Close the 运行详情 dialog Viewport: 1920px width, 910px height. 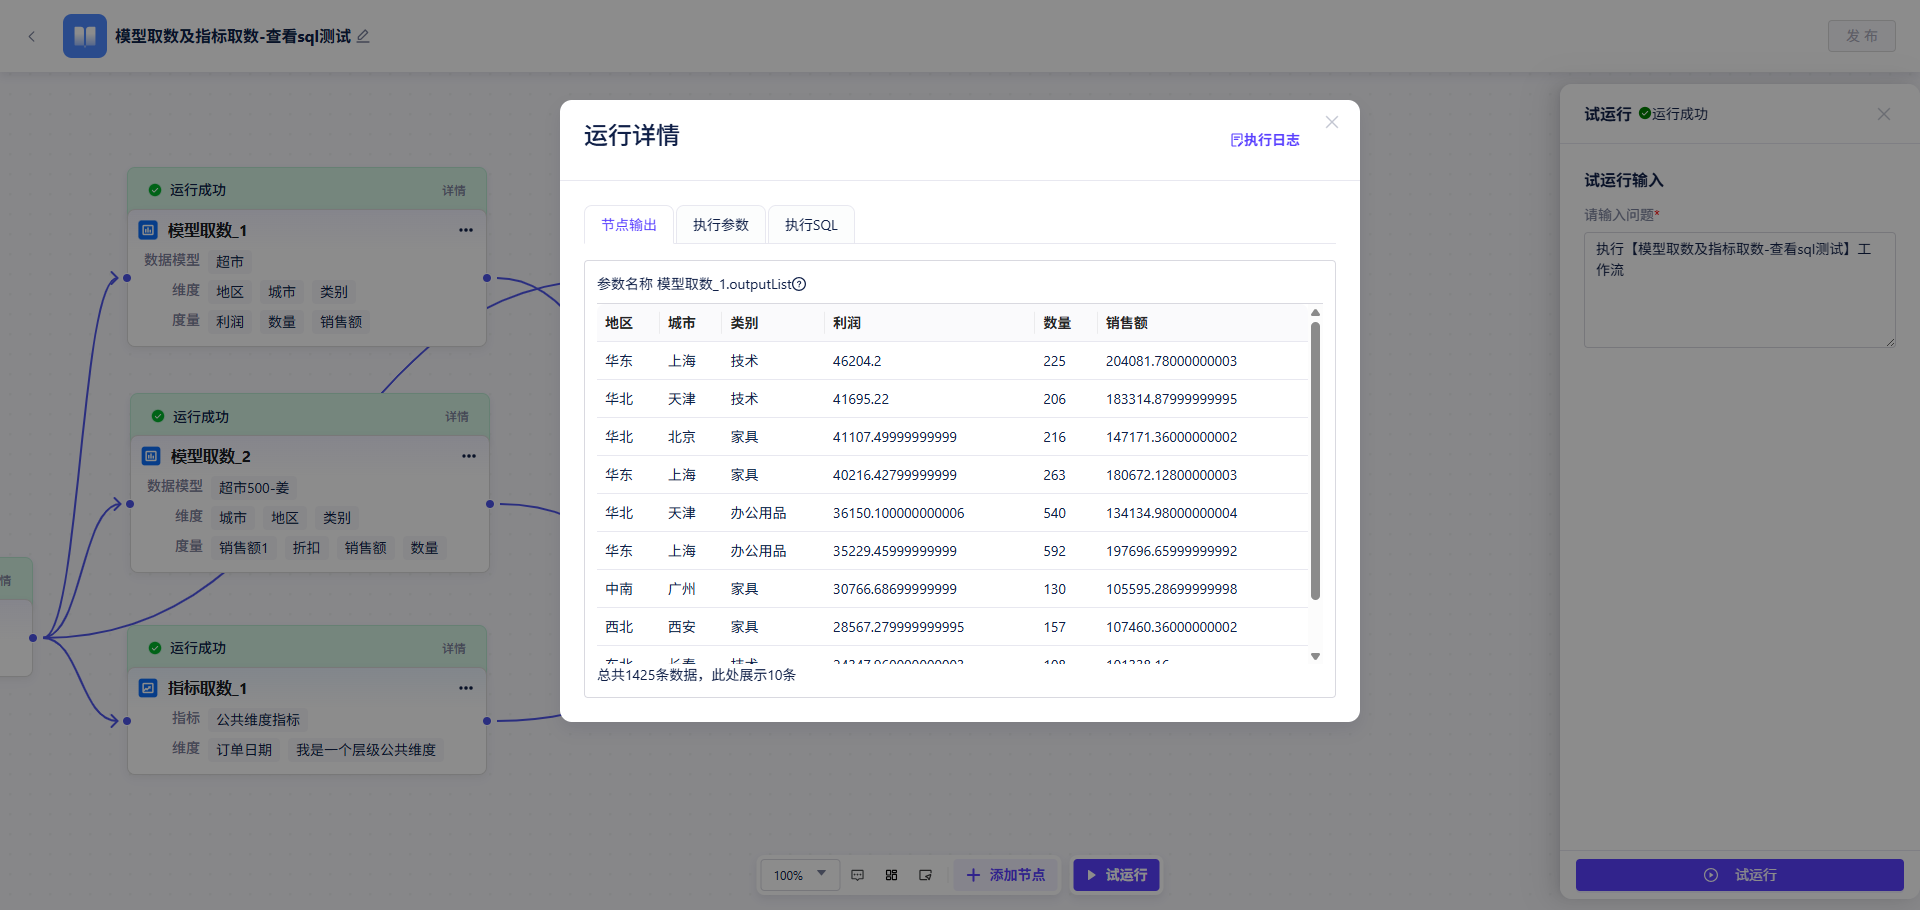click(1332, 122)
